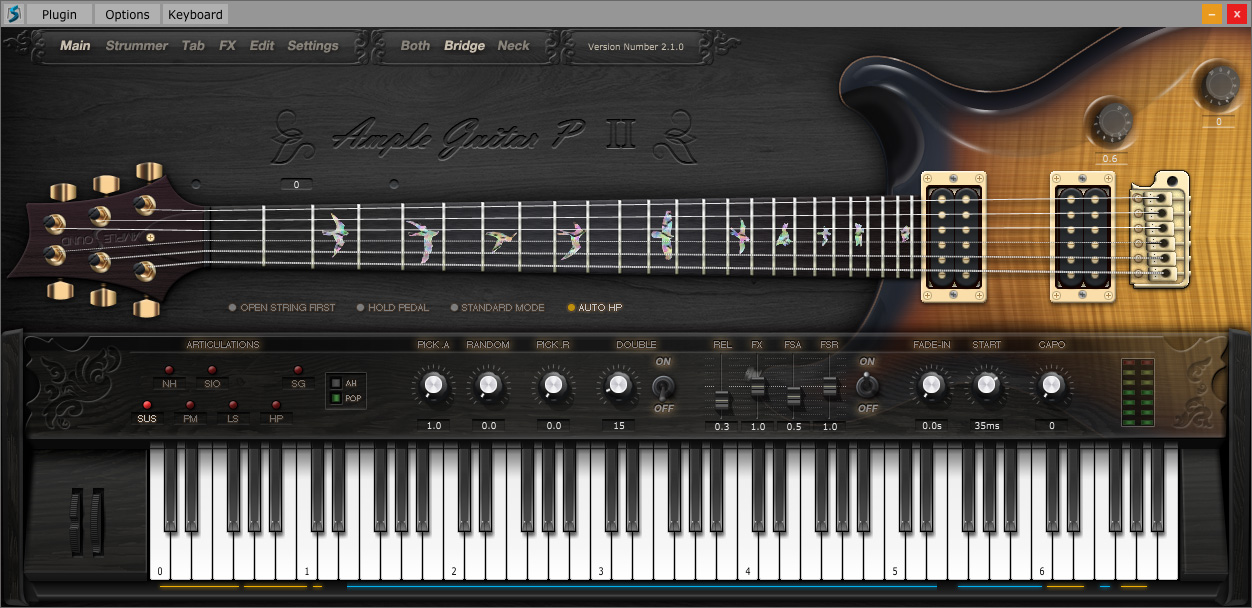Click the DOUBLE value field 15
The image size is (1252, 608).
(x=618, y=426)
